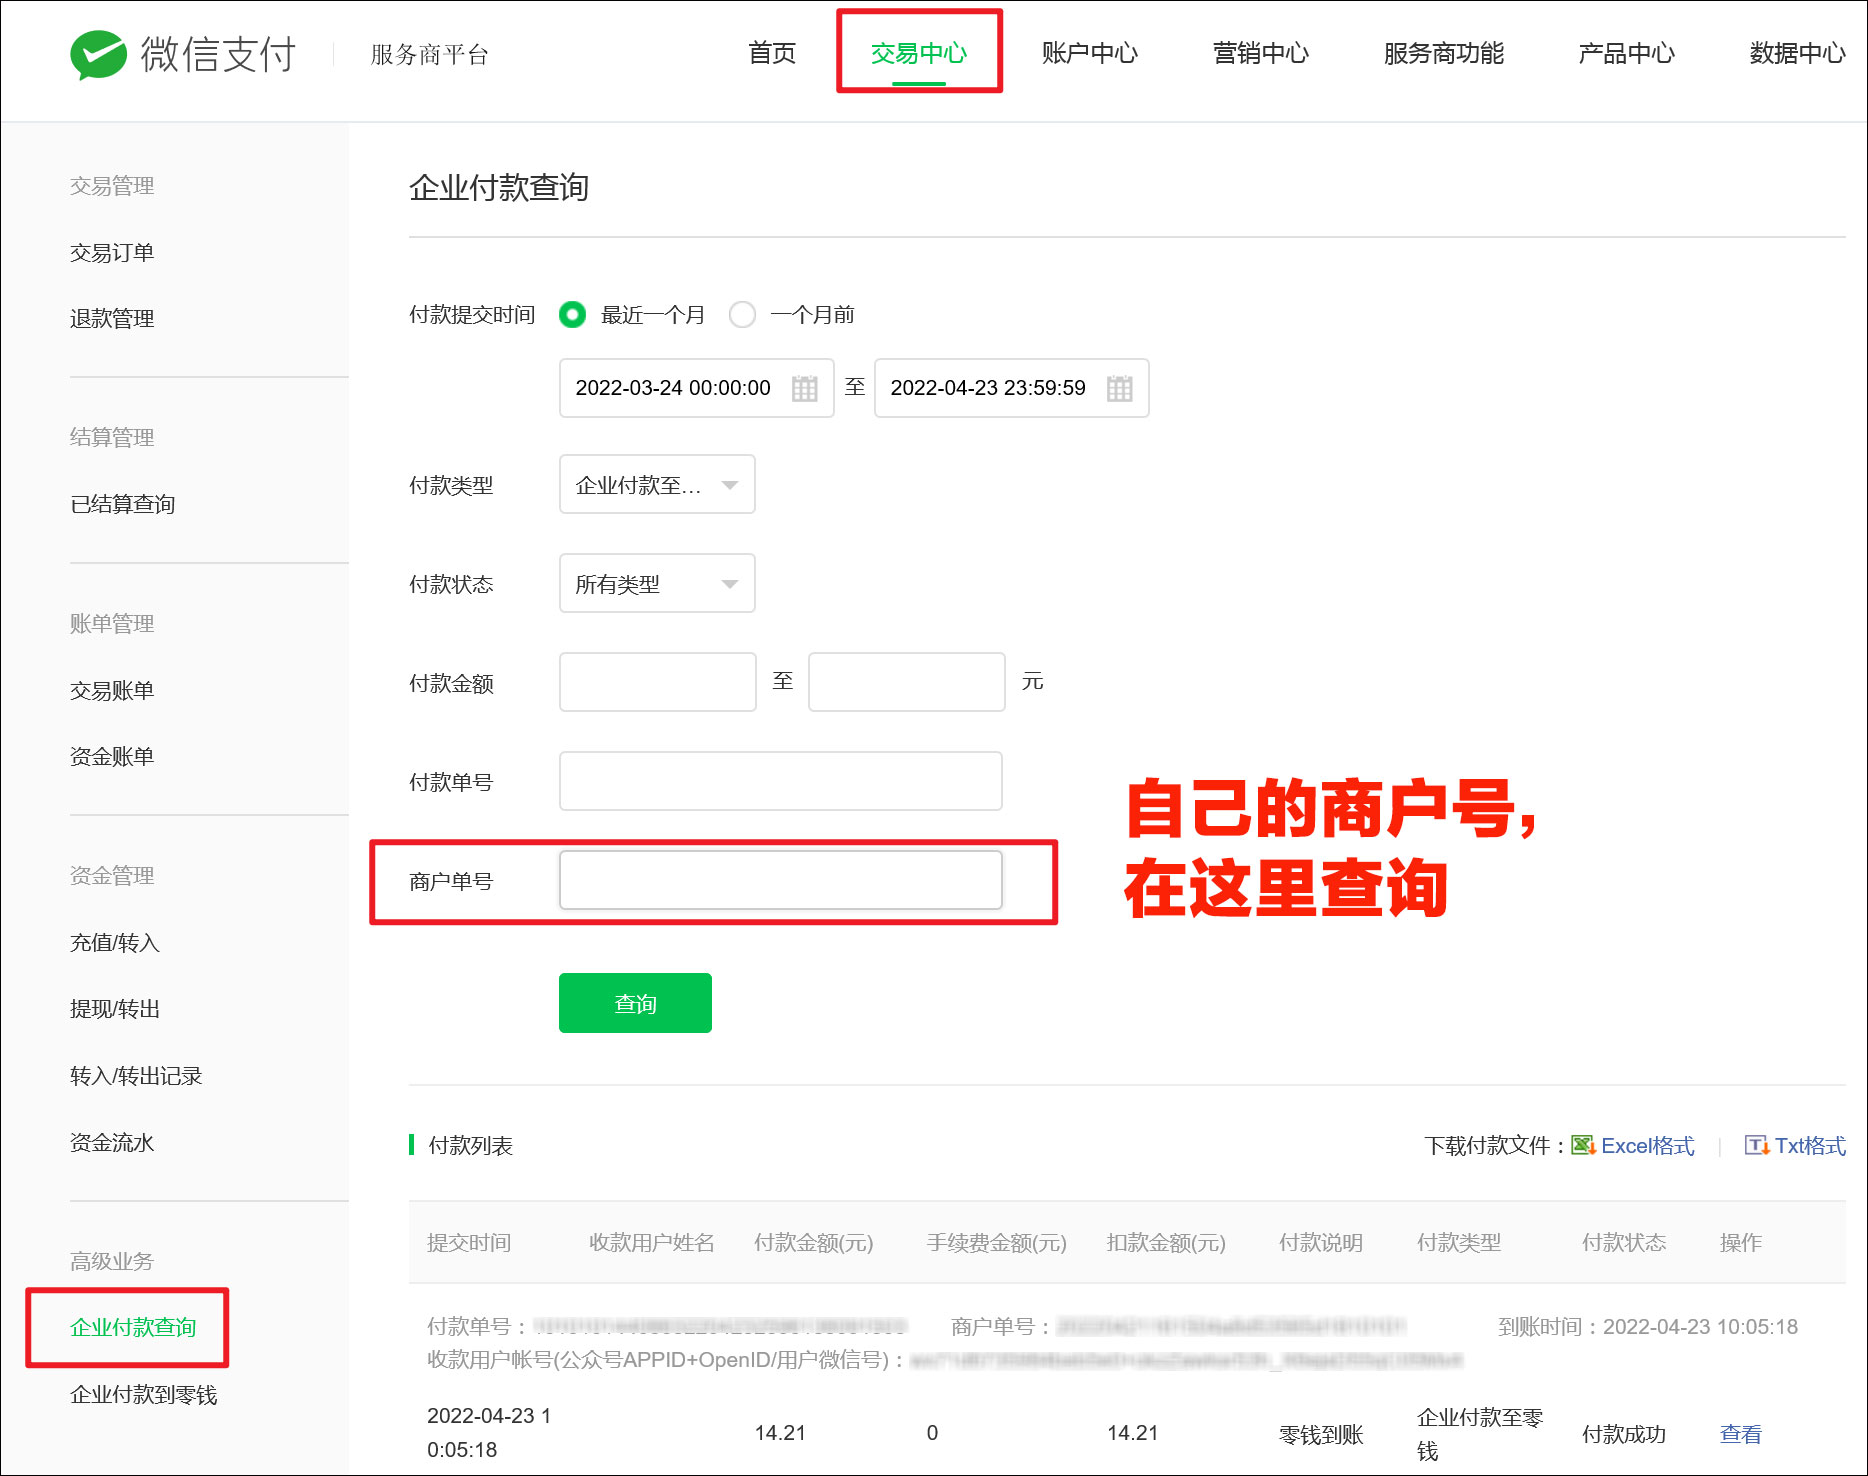Expand the 付款状态 所有类型 dropdown

click(657, 584)
